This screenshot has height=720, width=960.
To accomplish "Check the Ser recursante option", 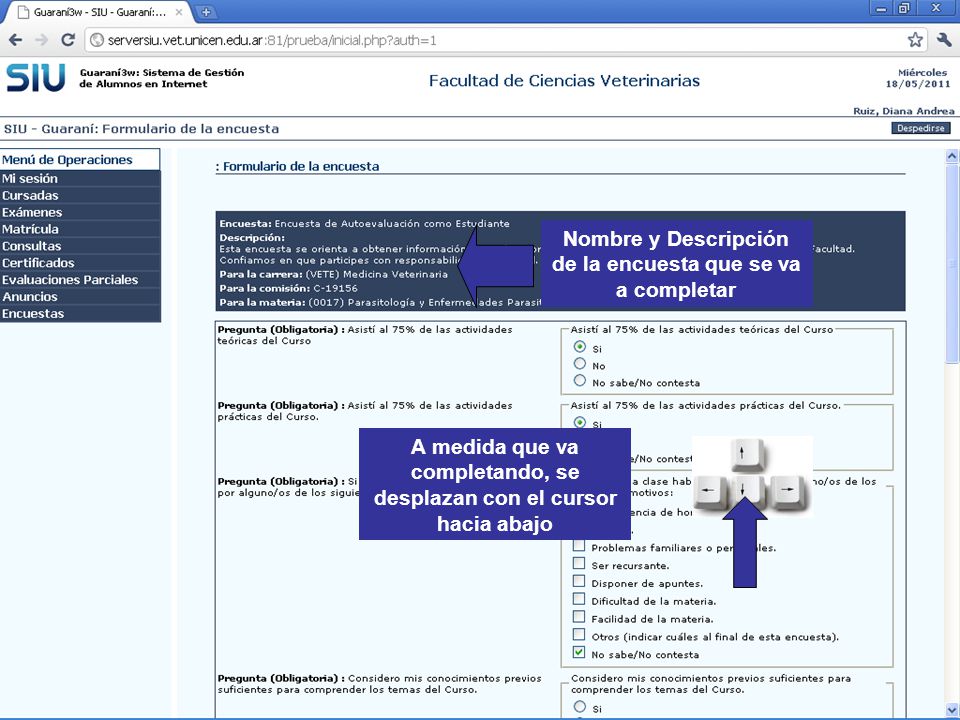I will [579, 563].
